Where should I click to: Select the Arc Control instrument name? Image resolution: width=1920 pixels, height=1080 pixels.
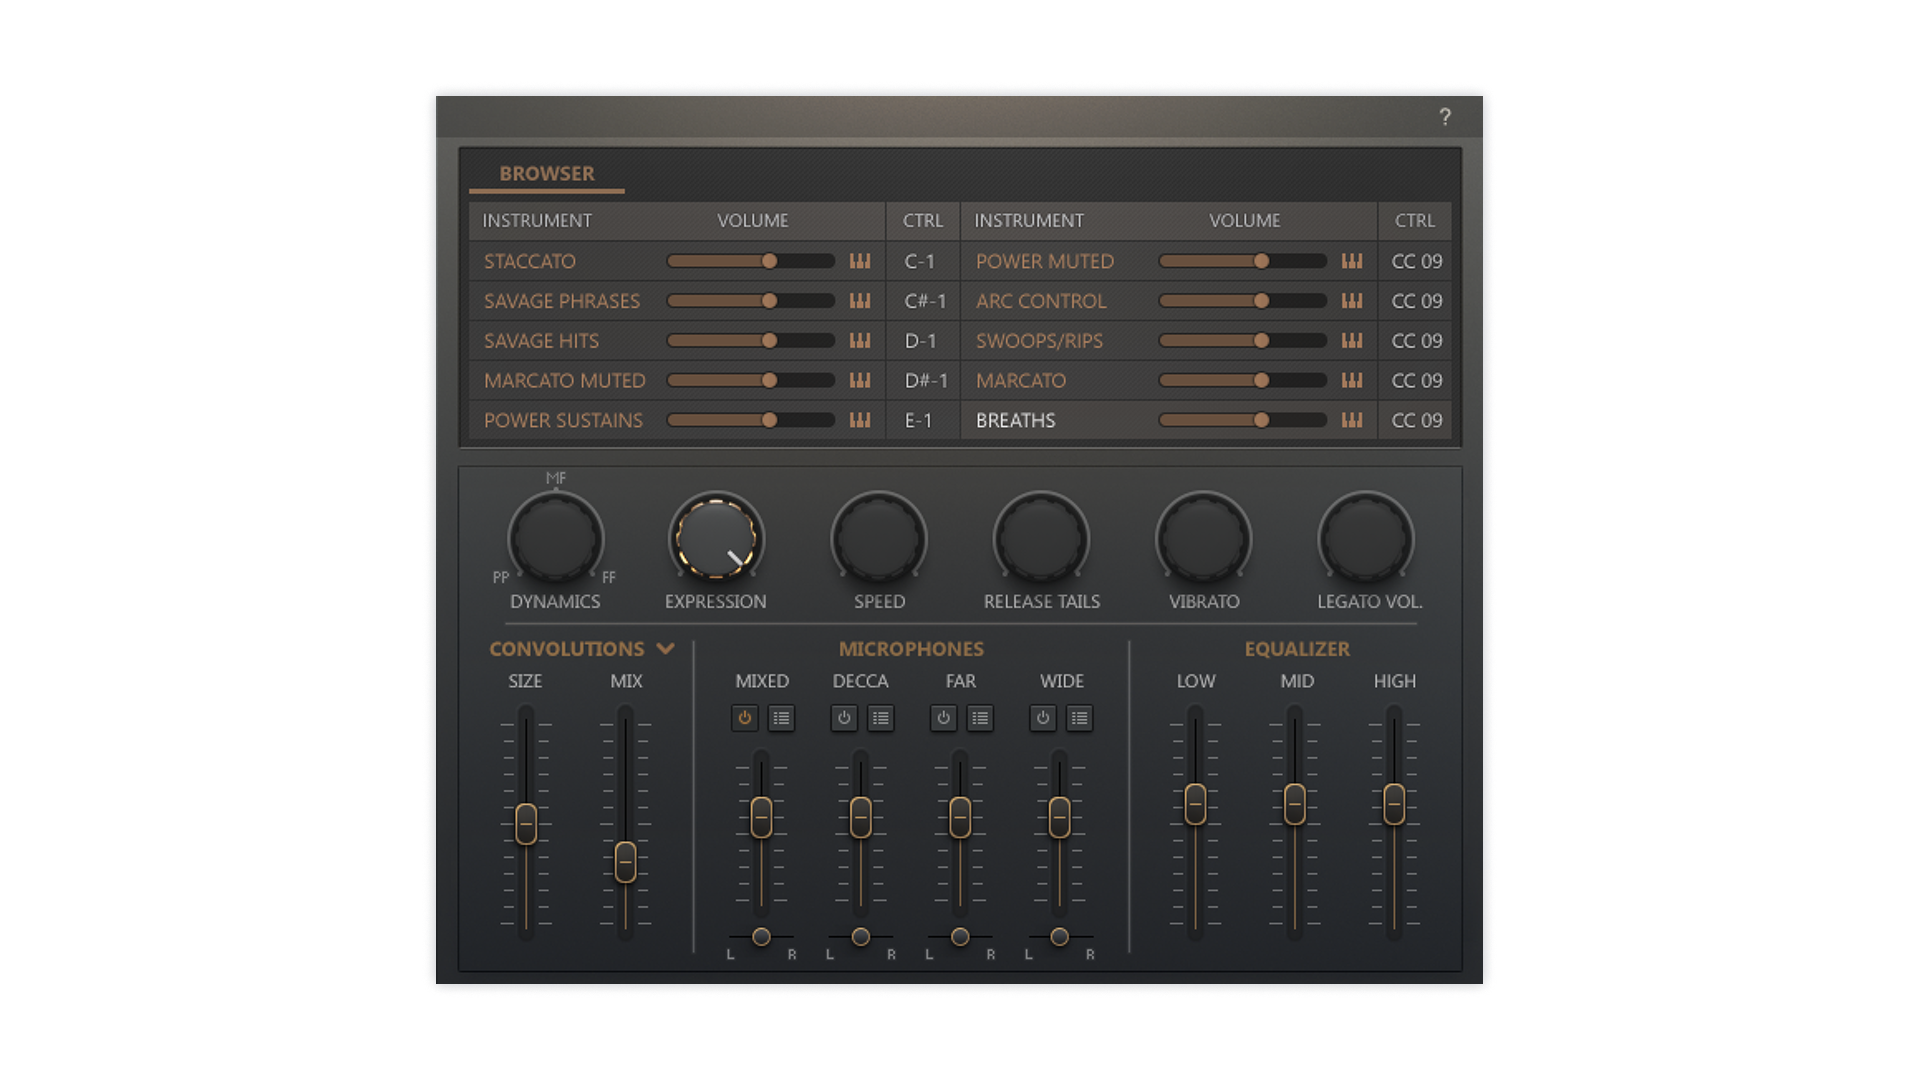coord(1040,301)
